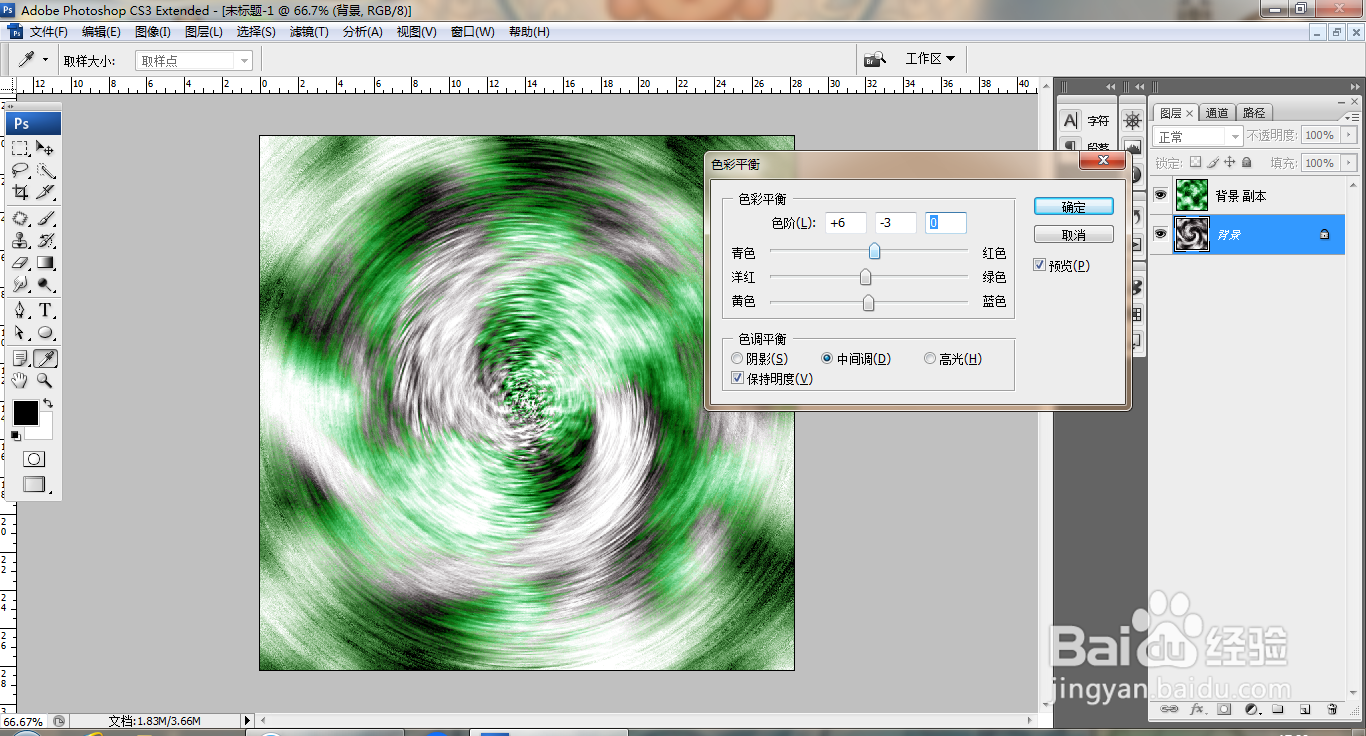Switch to the 通道 tab
The height and width of the screenshot is (736, 1366).
[x=1217, y=113]
